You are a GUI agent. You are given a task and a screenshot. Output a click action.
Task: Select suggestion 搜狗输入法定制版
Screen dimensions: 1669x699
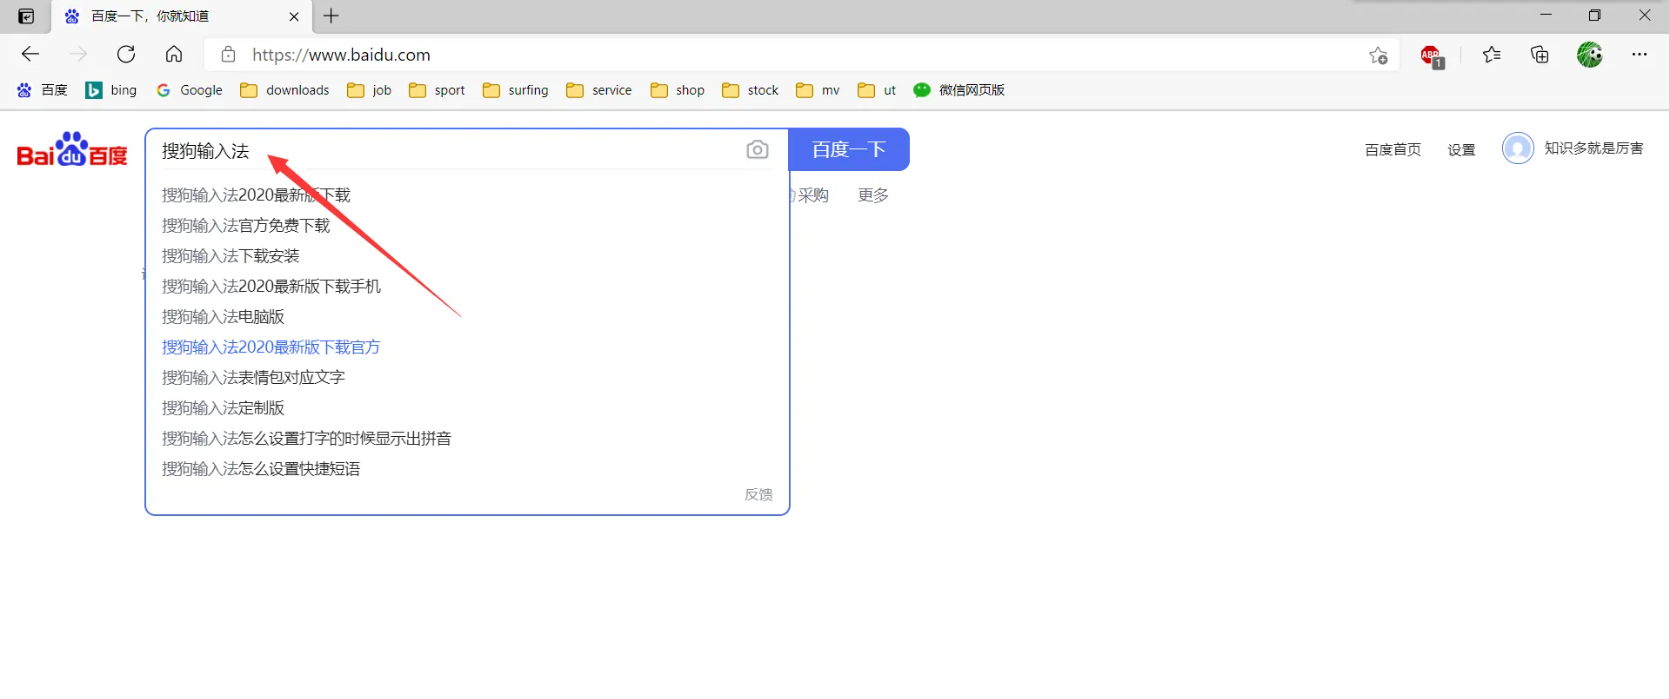click(x=223, y=408)
